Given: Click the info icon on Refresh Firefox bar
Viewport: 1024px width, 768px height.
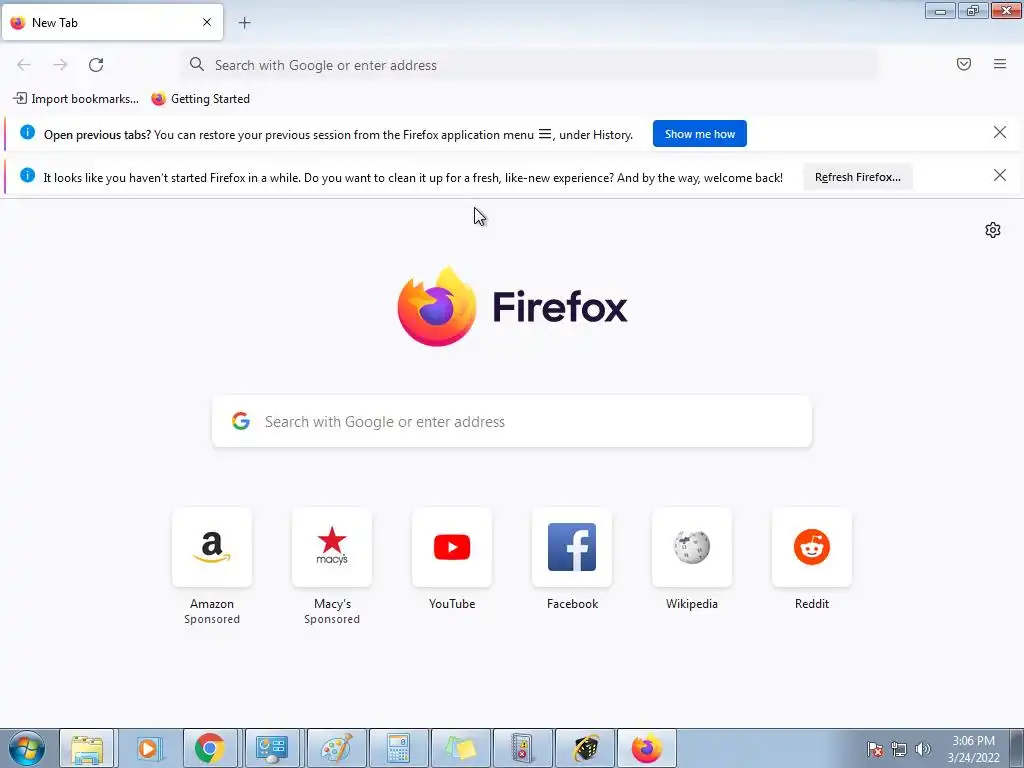Looking at the screenshot, I should coord(27,175).
